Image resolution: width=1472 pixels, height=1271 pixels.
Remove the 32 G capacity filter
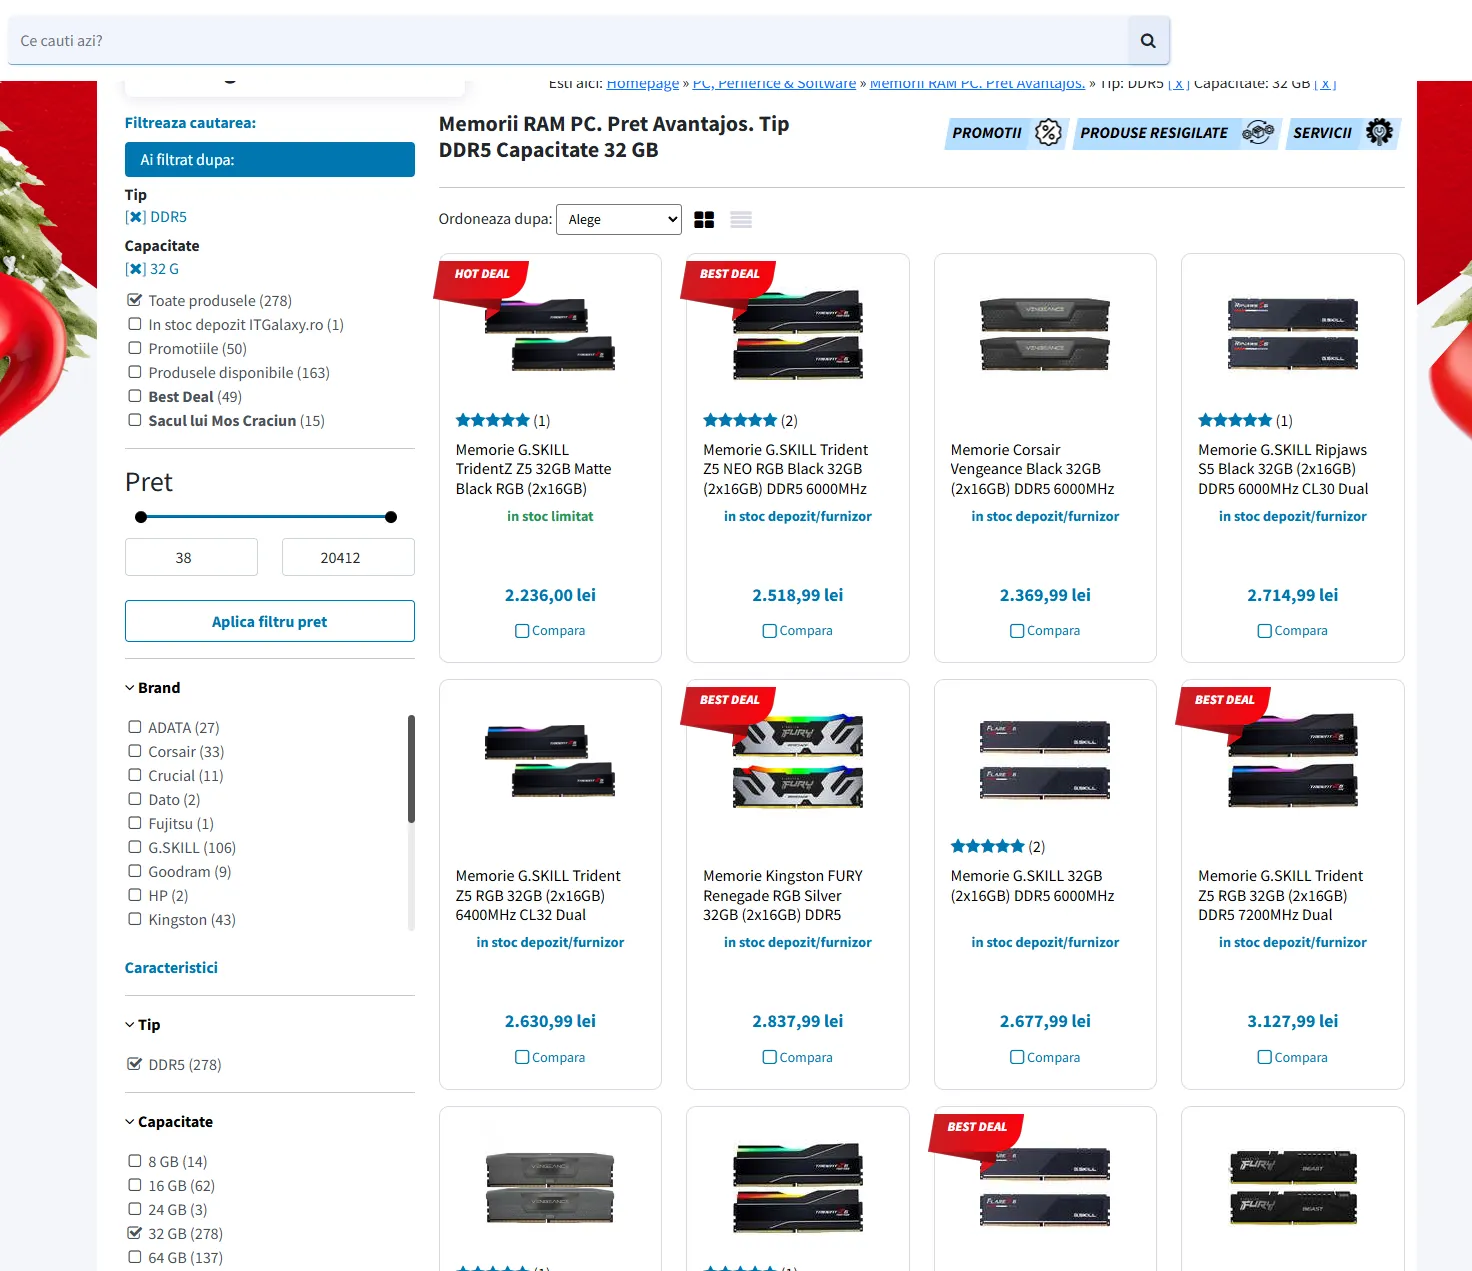[x=136, y=269]
